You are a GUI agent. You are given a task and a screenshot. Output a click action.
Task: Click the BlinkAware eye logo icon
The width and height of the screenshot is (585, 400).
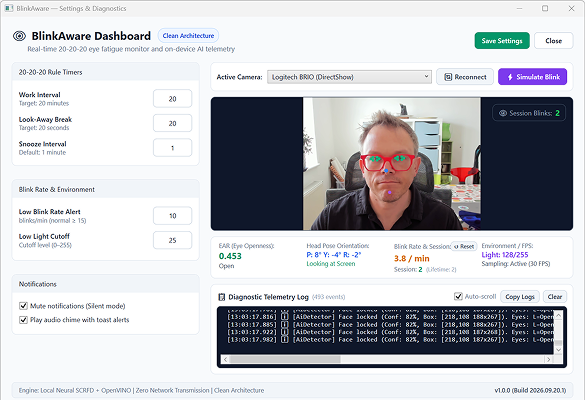(19, 36)
